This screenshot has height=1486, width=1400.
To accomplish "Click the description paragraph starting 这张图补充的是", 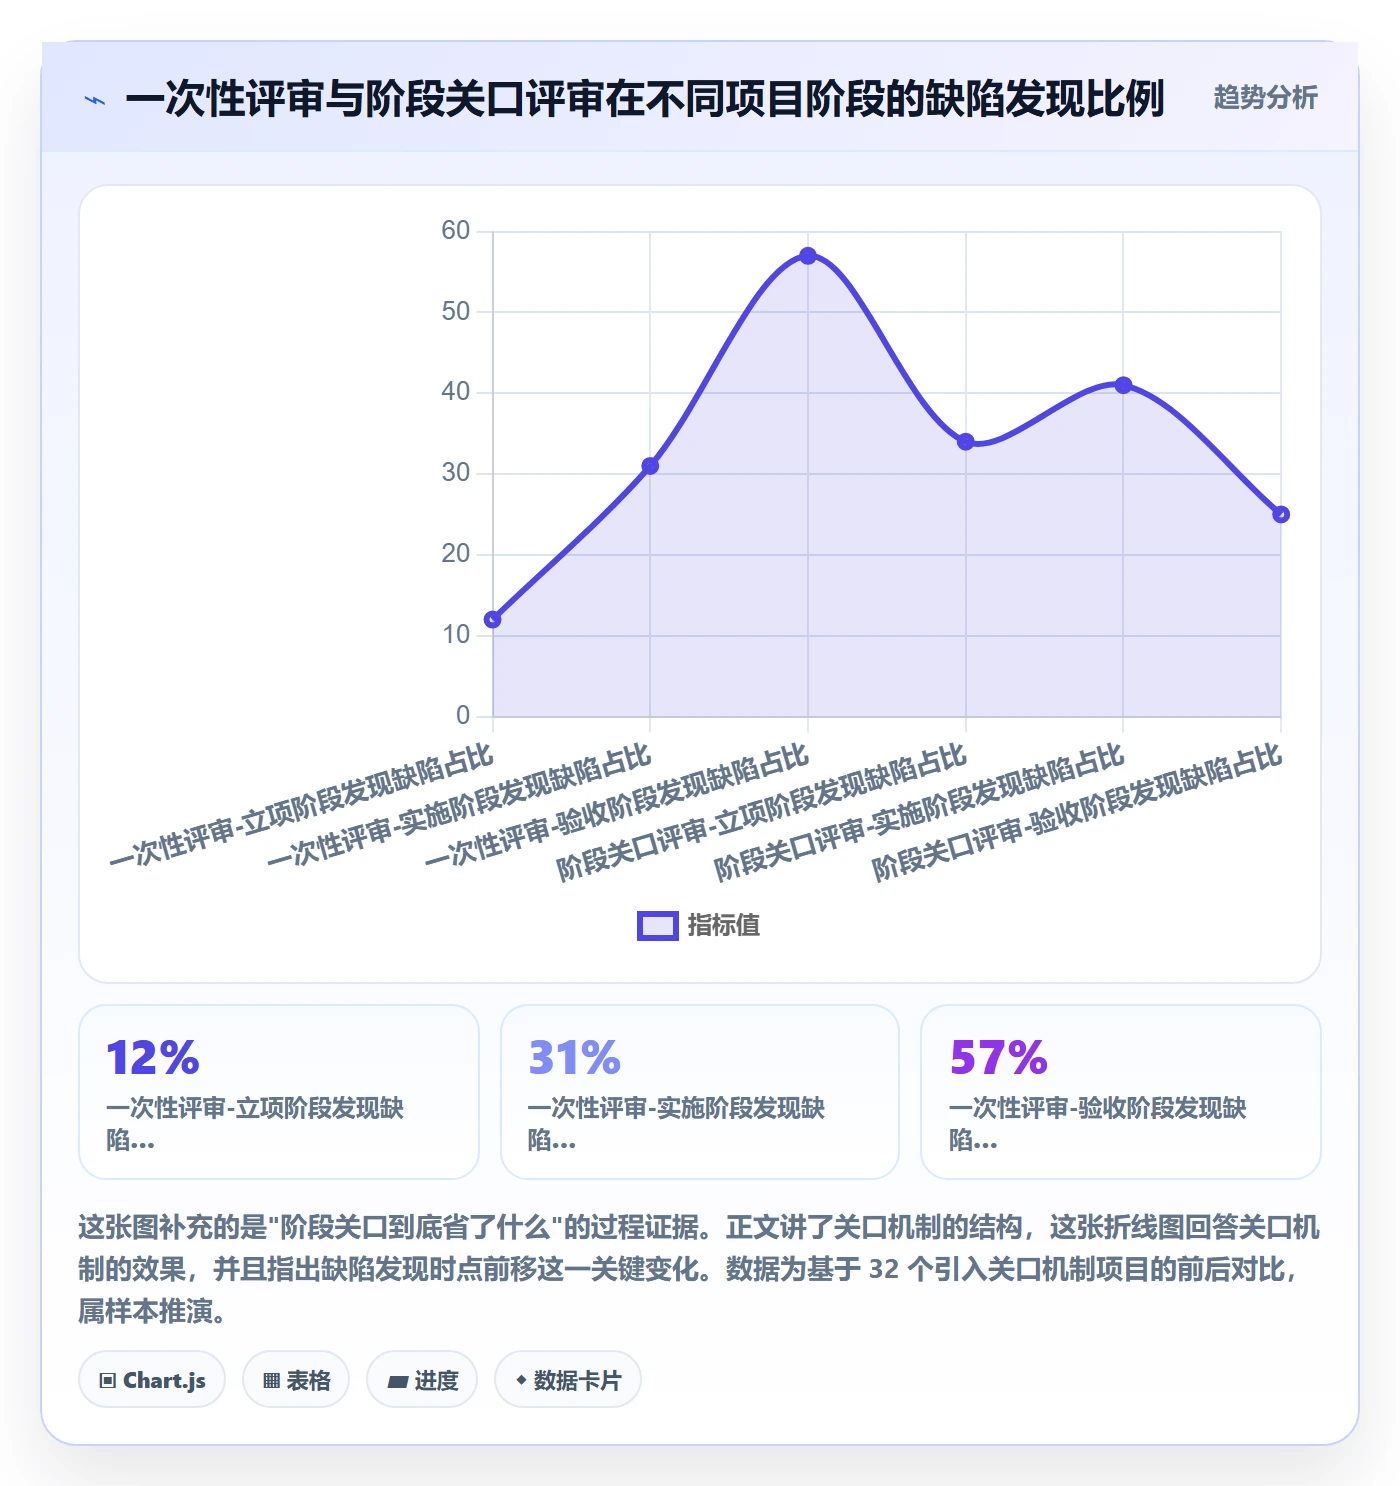I will [x=700, y=1269].
